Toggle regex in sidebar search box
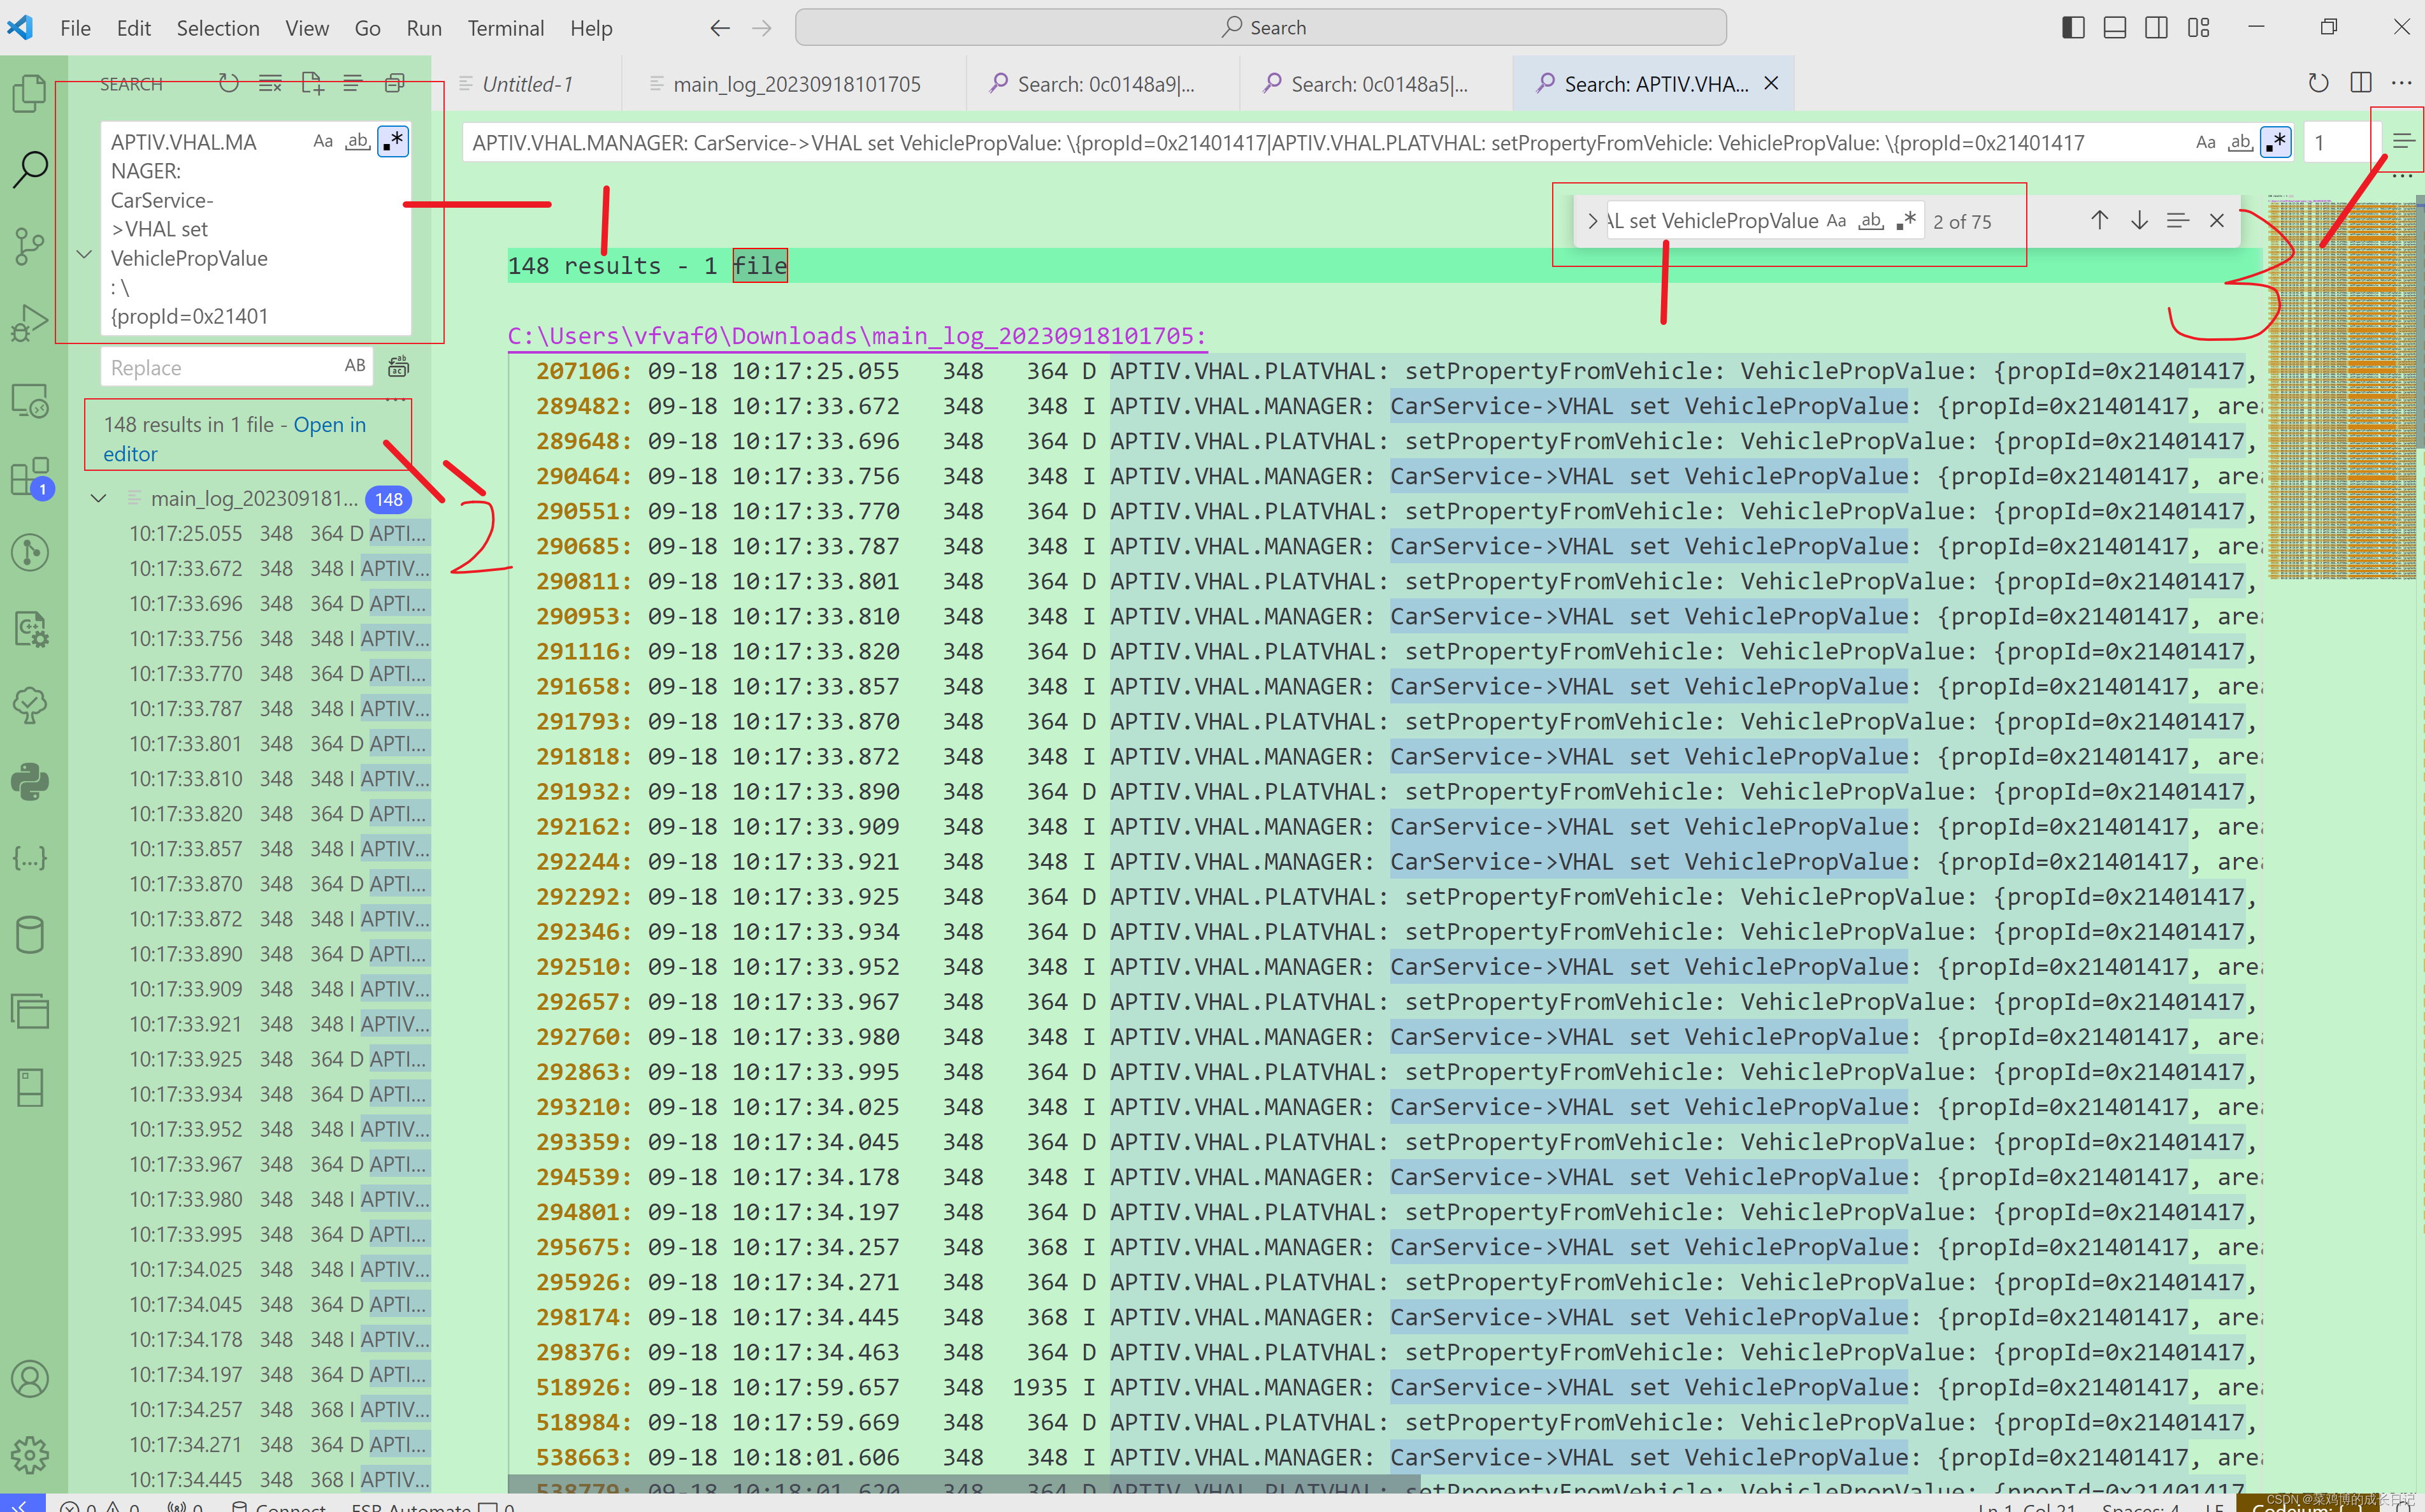Image resolution: width=2425 pixels, height=1512 pixels. [x=393, y=142]
